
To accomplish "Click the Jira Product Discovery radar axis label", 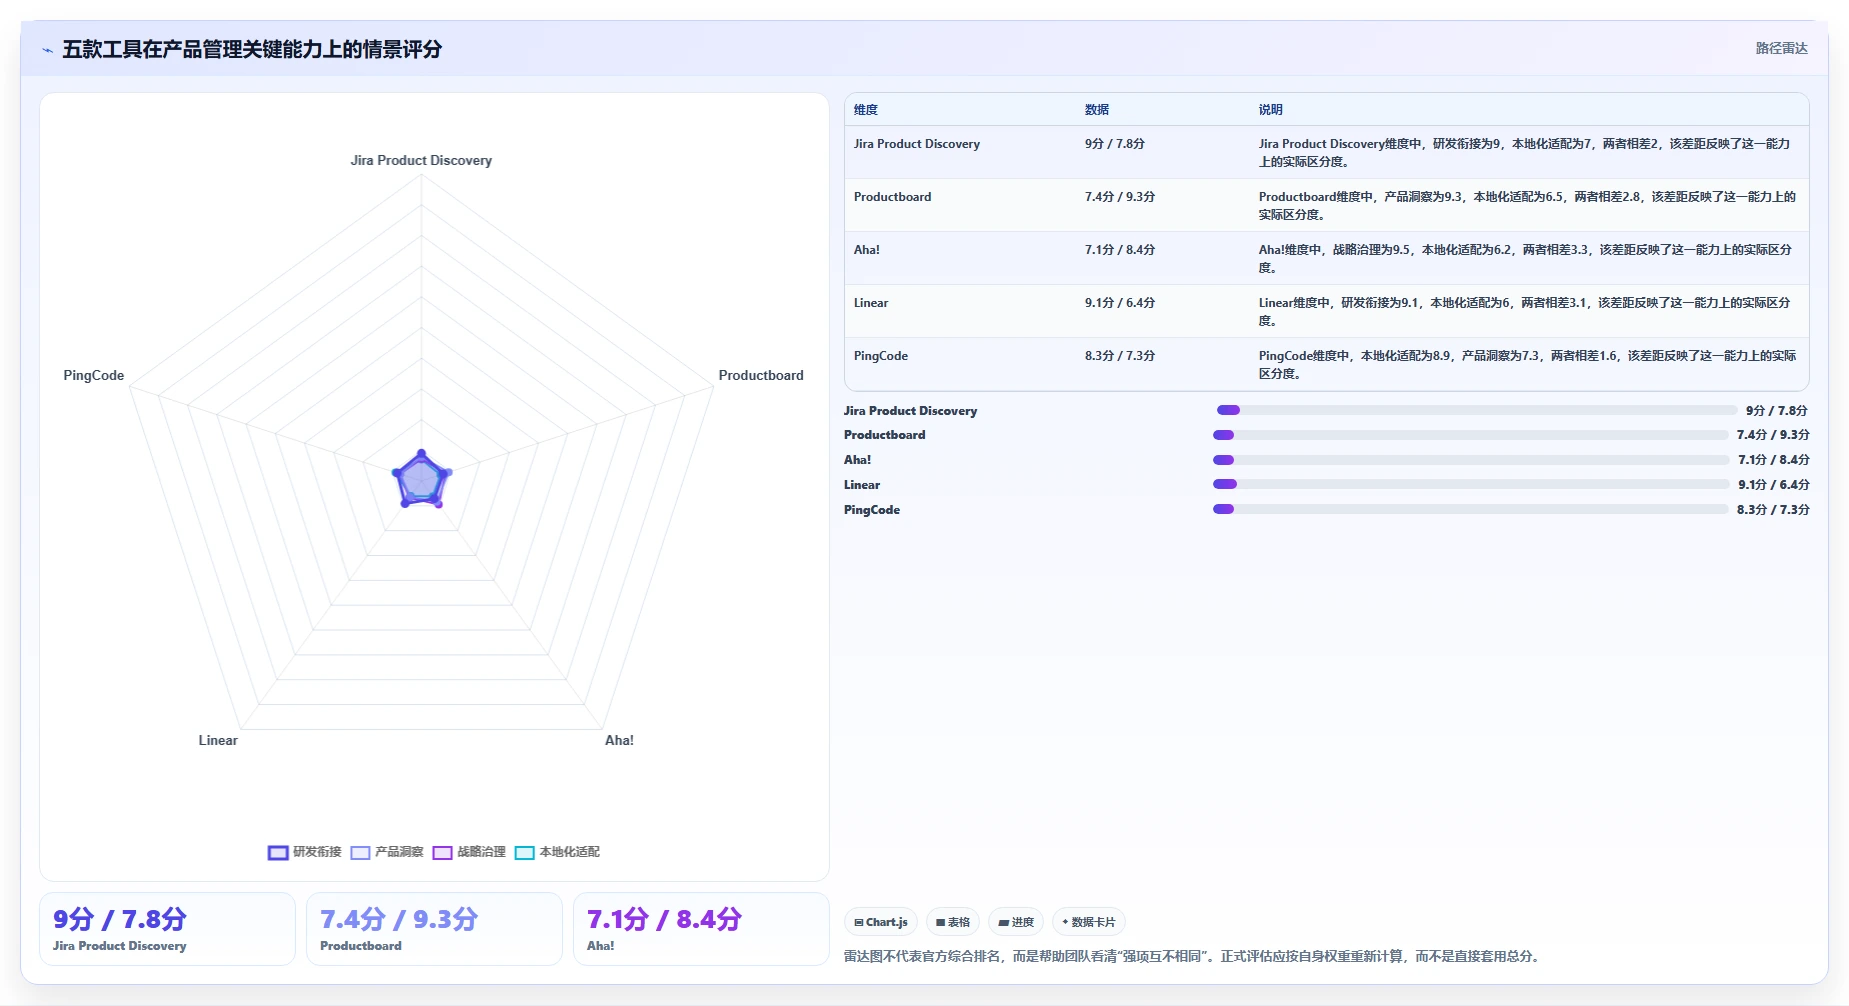I will click(421, 160).
